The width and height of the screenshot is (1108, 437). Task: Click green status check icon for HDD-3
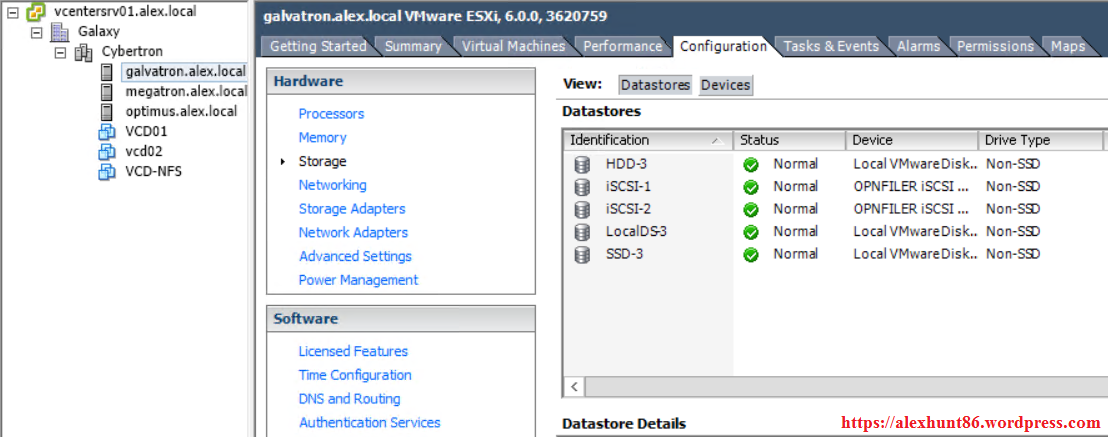[751, 165]
